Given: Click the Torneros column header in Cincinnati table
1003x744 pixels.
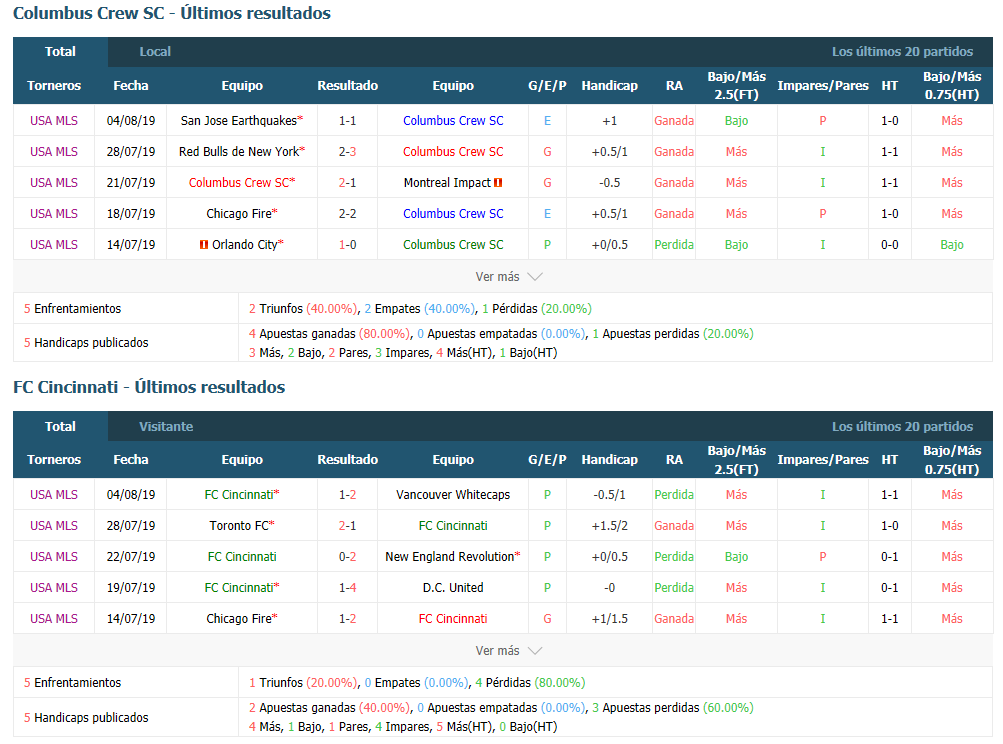Looking at the screenshot, I should coord(54,459).
